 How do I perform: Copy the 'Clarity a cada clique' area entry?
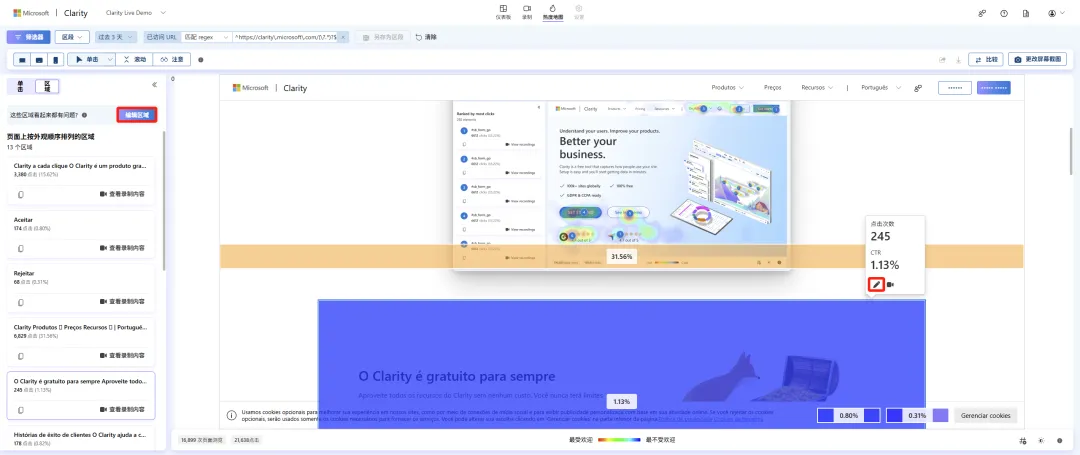pos(21,195)
